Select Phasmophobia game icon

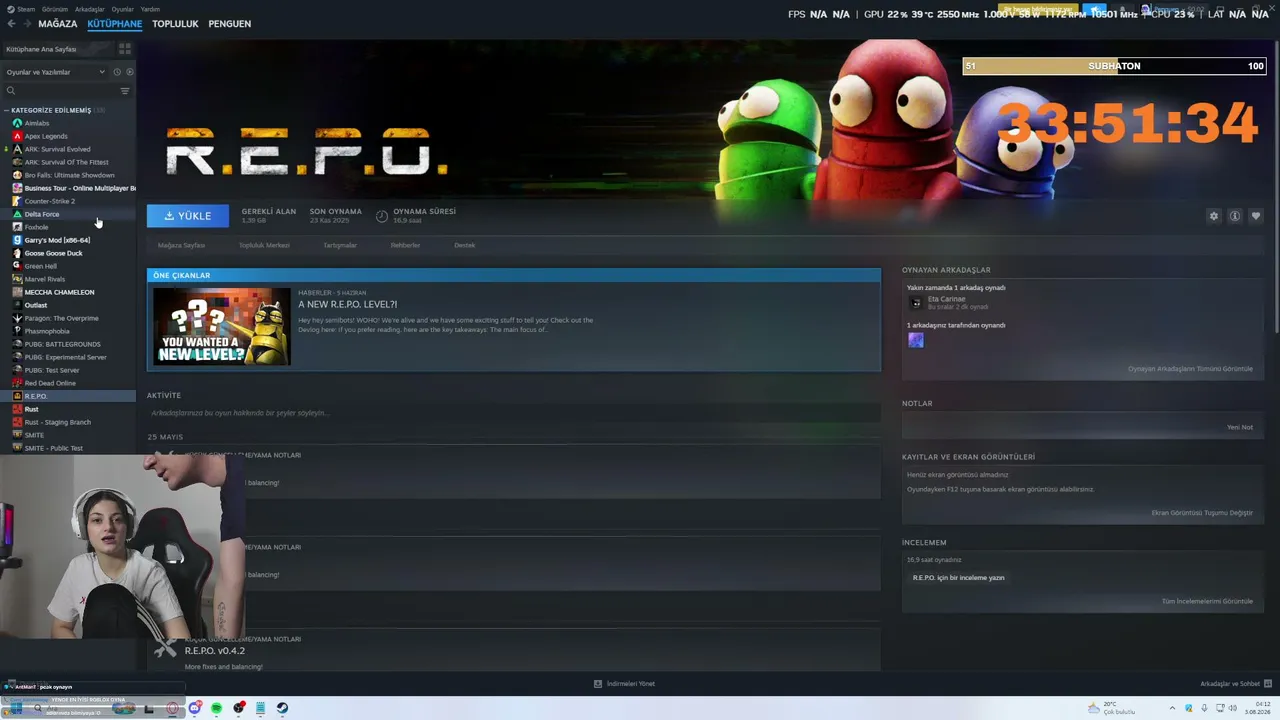point(17,331)
